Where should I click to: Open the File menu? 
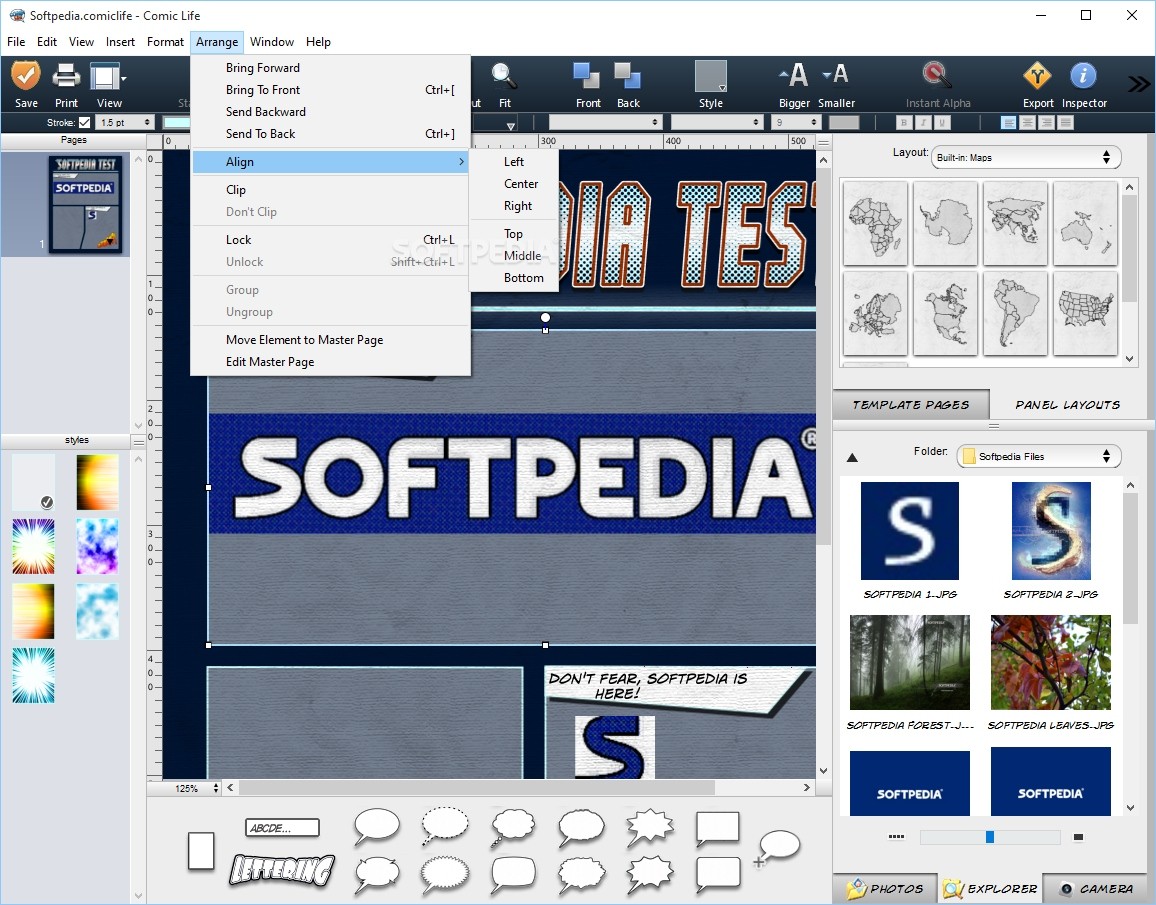[x=15, y=42]
